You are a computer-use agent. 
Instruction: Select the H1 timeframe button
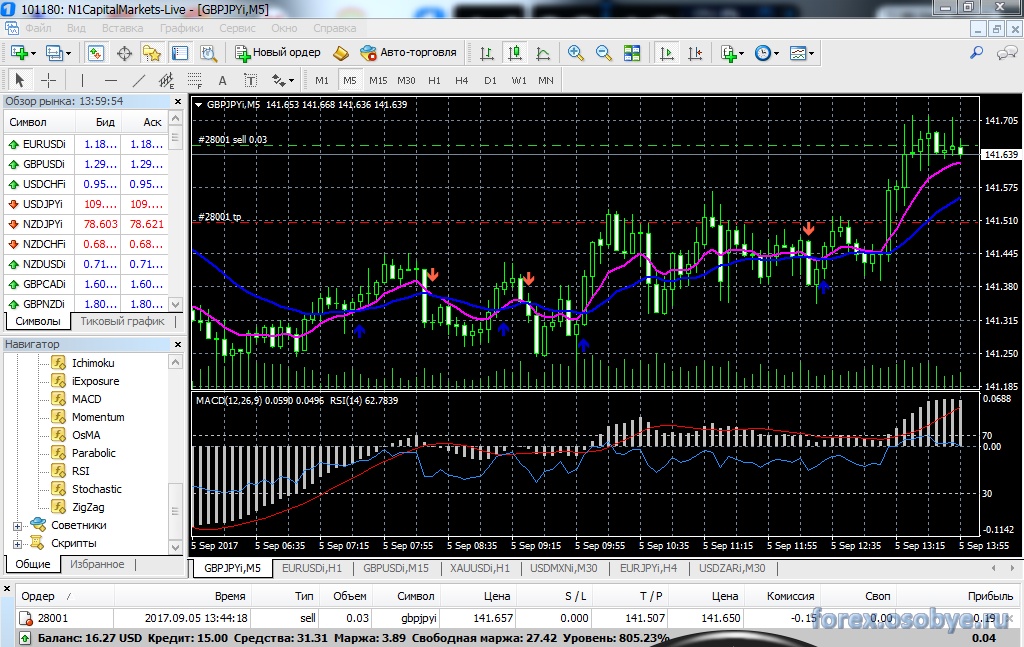(434, 80)
